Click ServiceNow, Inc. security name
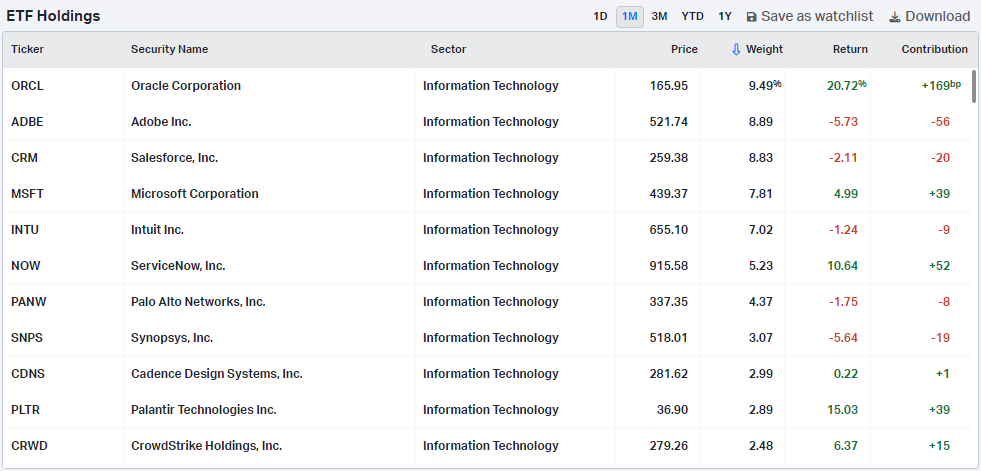This screenshot has width=981, height=471. tap(178, 266)
